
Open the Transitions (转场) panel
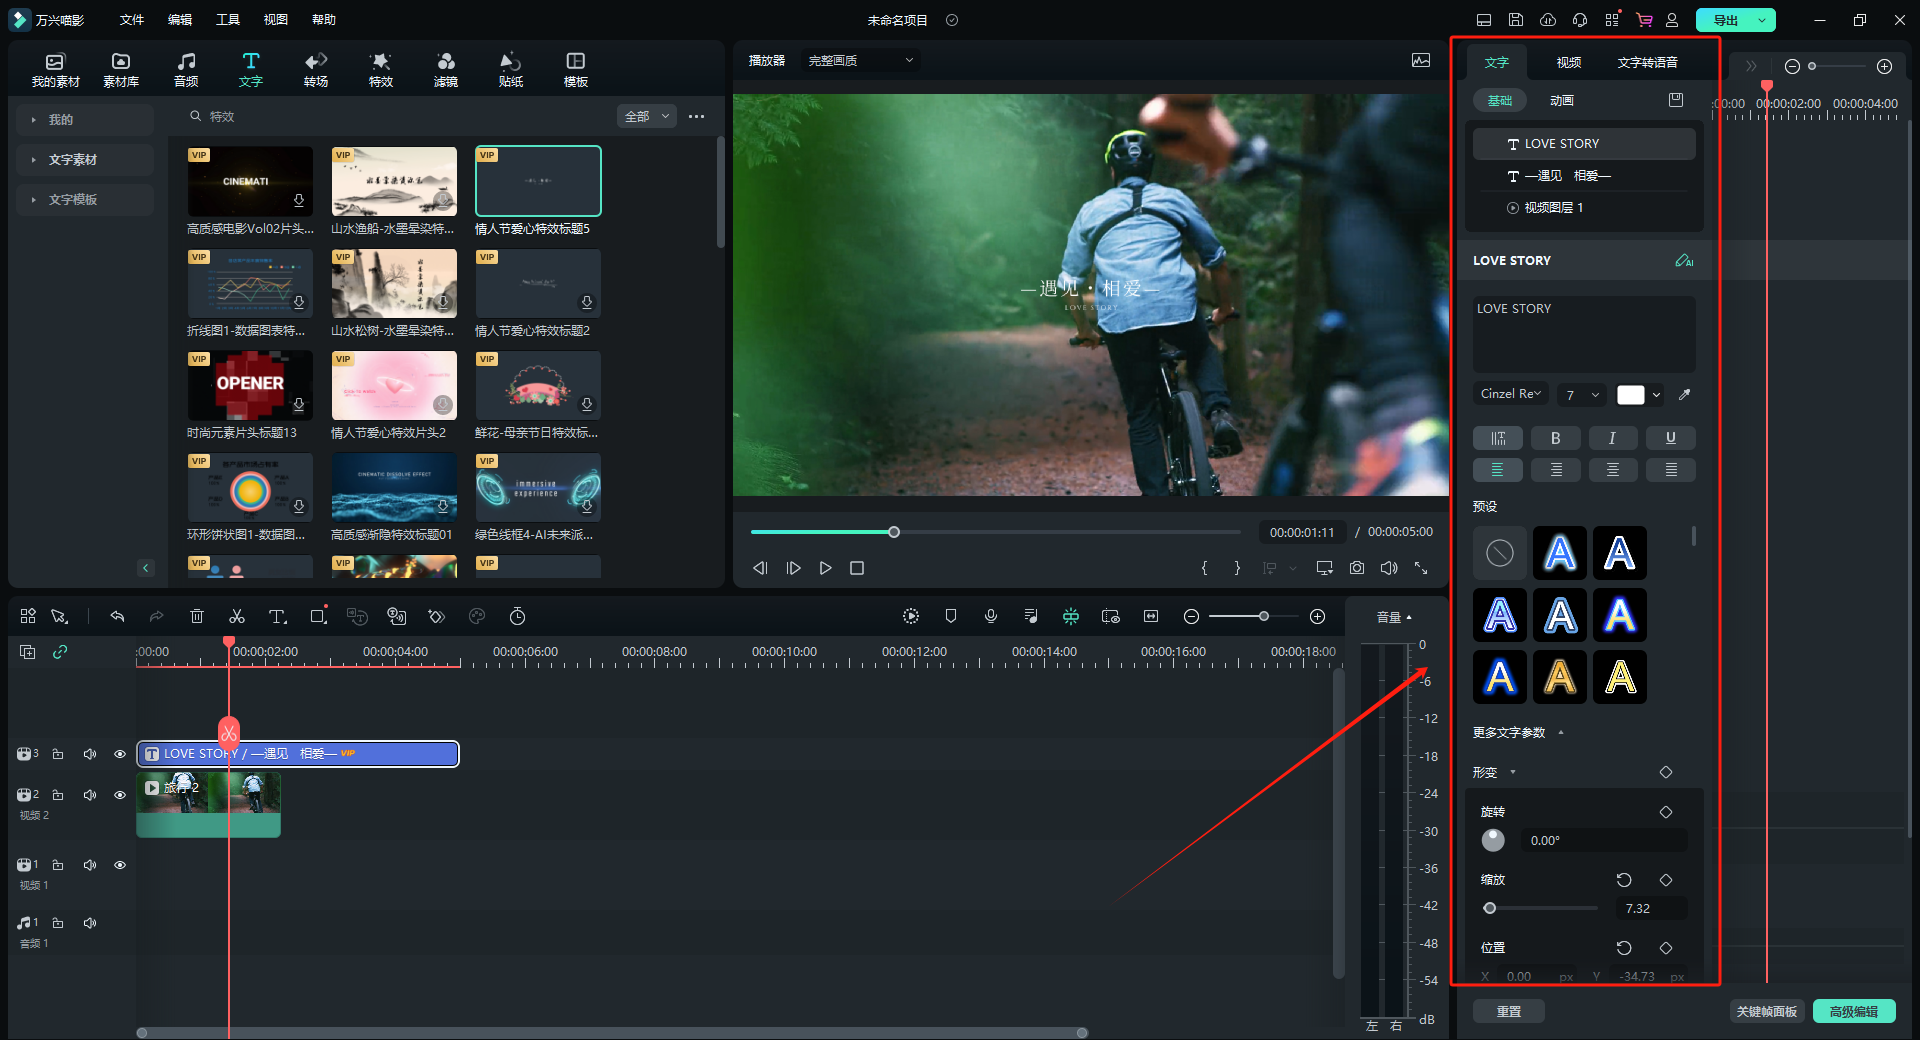316,69
